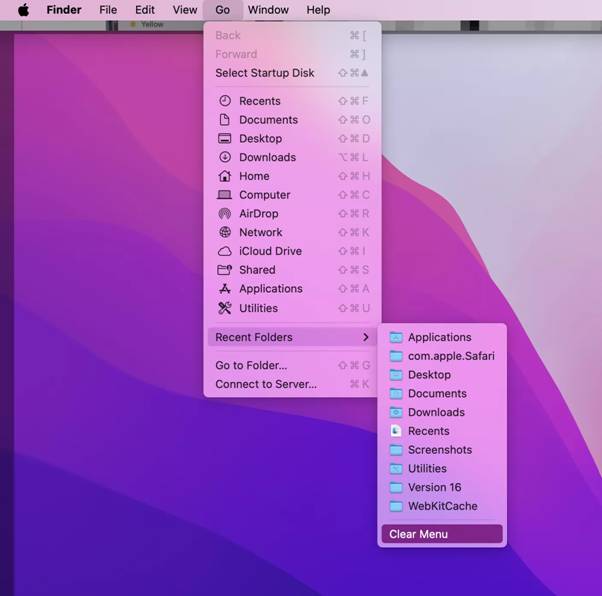Click the Apple logo menu icon
The height and width of the screenshot is (596, 602).
coord(23,10)
